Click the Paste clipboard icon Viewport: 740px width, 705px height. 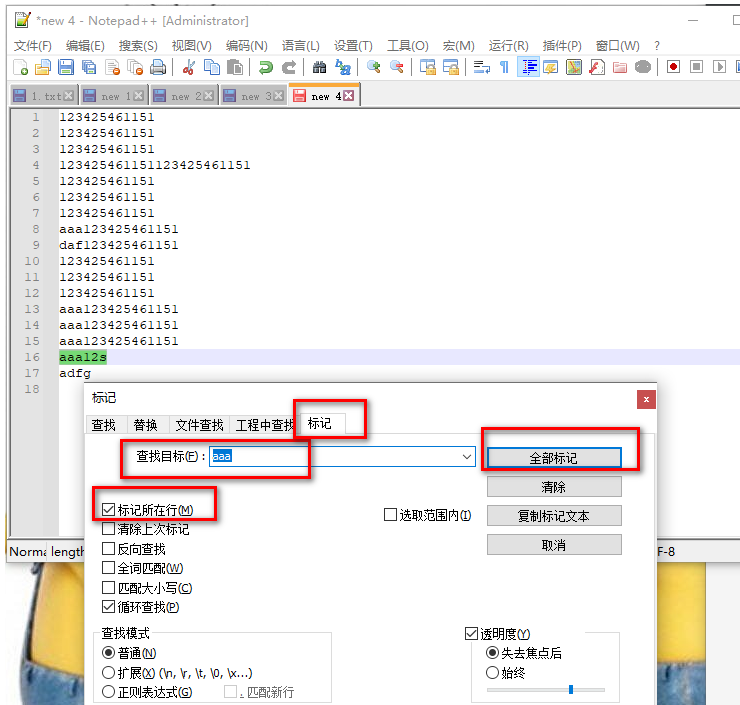click(235, 67)
